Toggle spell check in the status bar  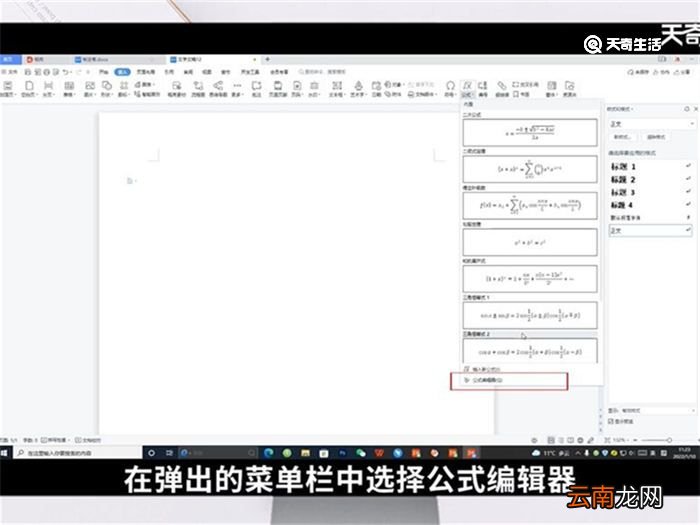[56, 440]
